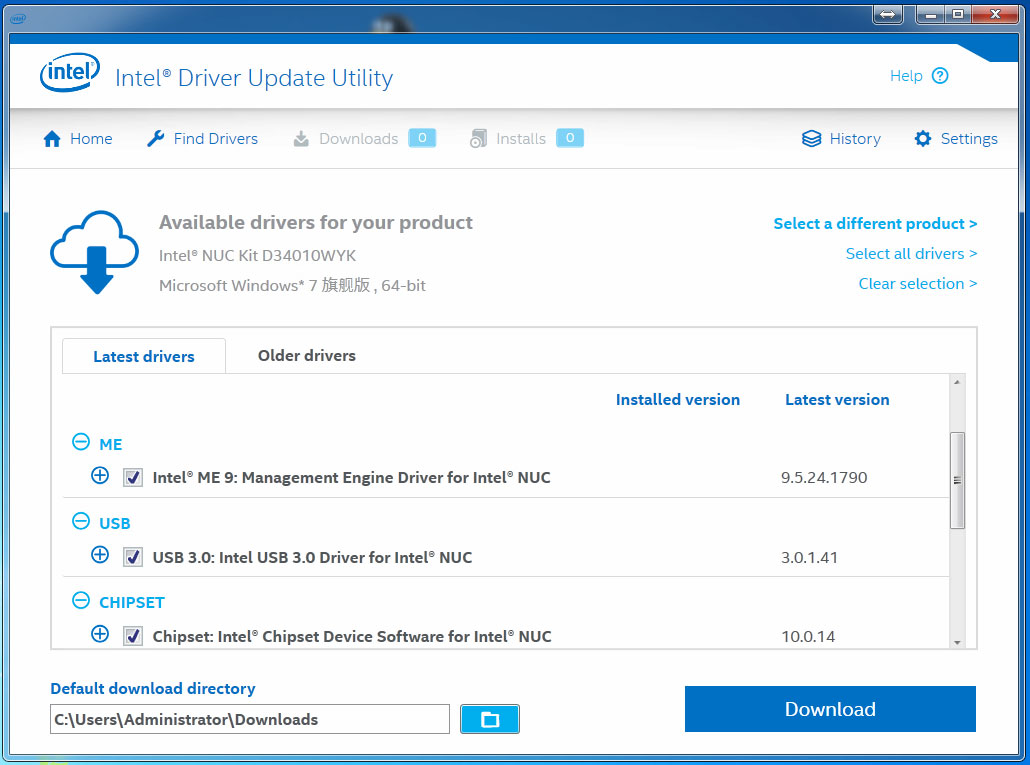Click the double-arrow resize button in title bar
This screenshot has width=1030, height=765.
887,14
